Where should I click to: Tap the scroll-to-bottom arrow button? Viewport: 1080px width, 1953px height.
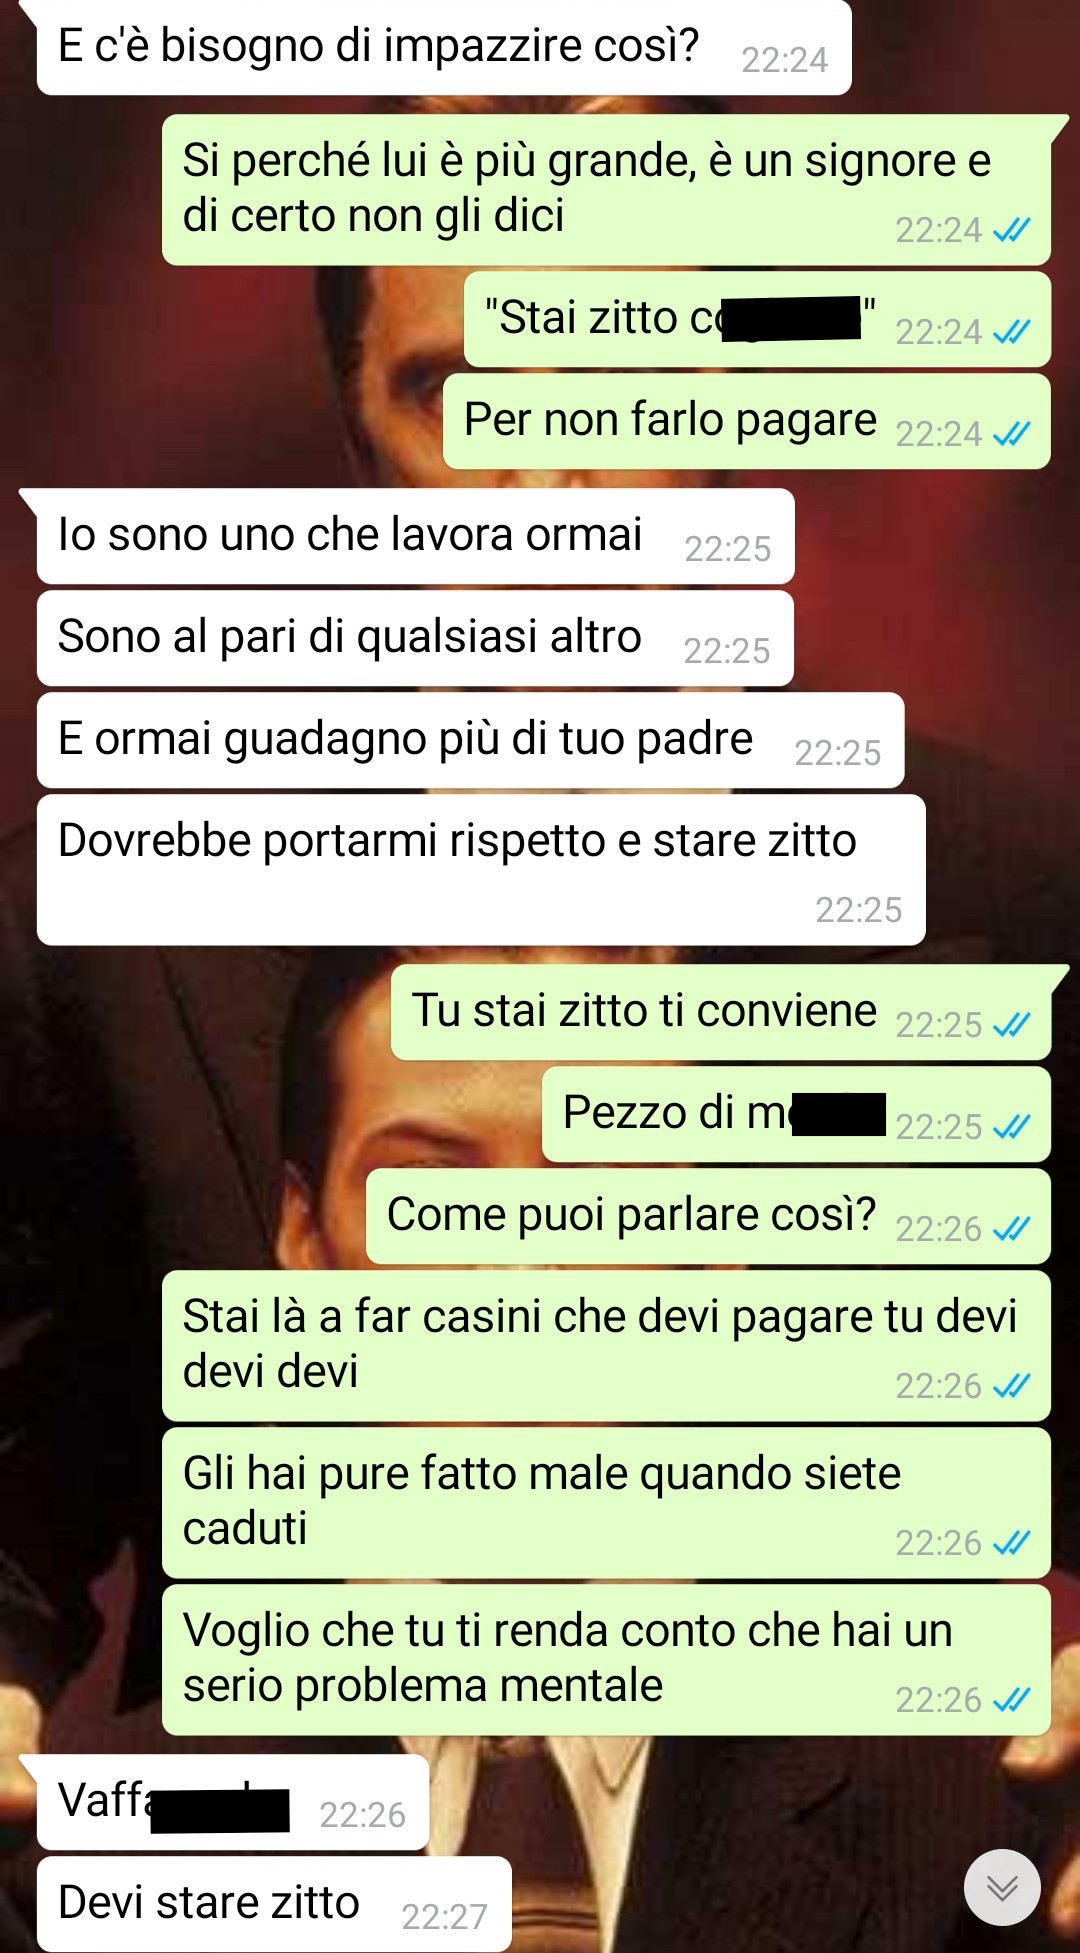tap(1002, 1887)
